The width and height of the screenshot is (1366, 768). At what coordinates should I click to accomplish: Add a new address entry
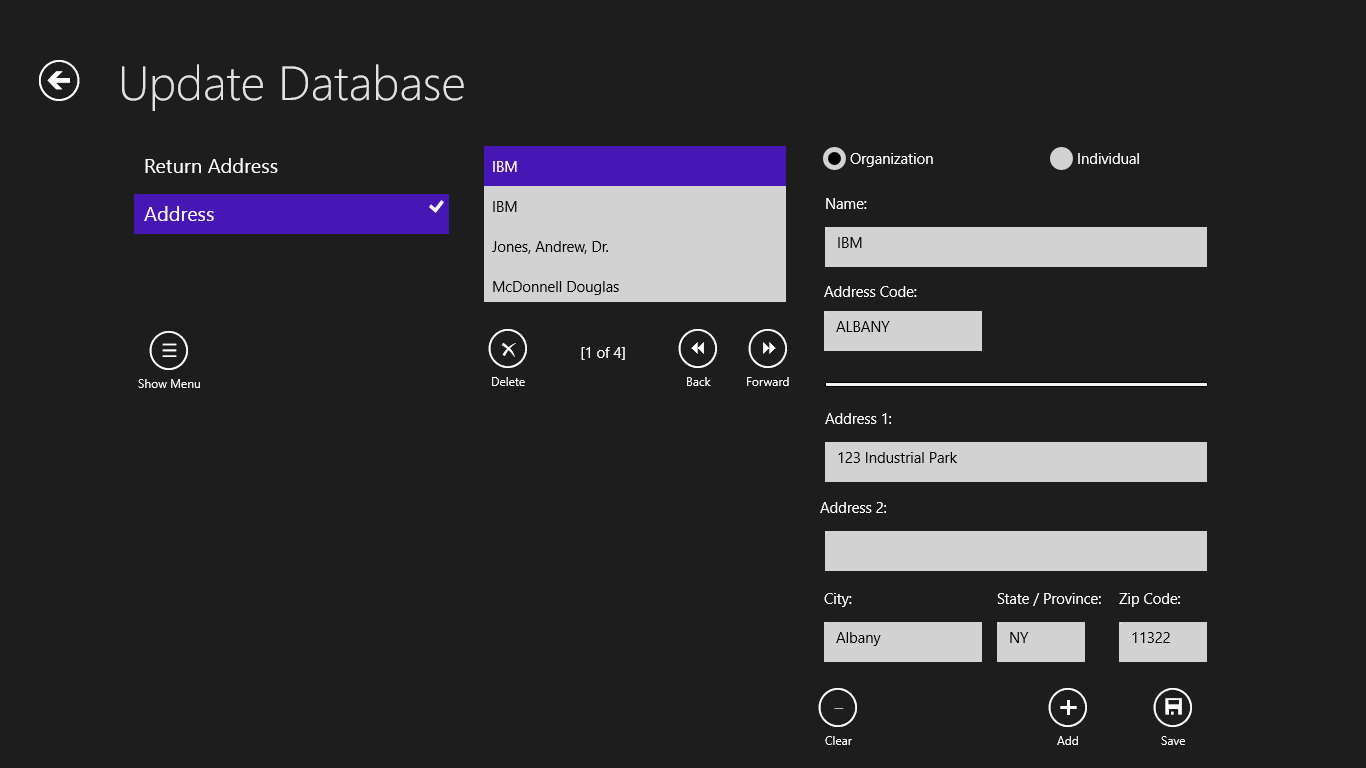(1067, 707)
